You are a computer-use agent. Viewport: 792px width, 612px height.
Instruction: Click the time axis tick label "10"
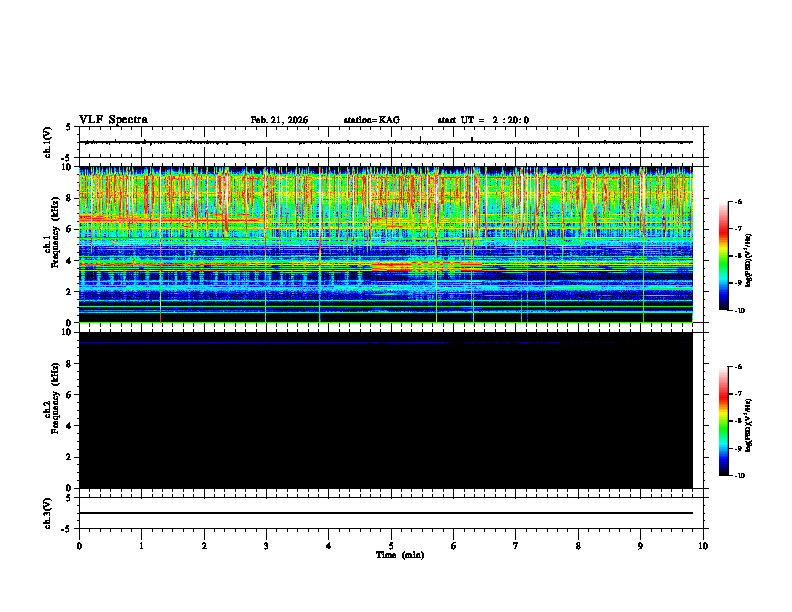[703, 546]
